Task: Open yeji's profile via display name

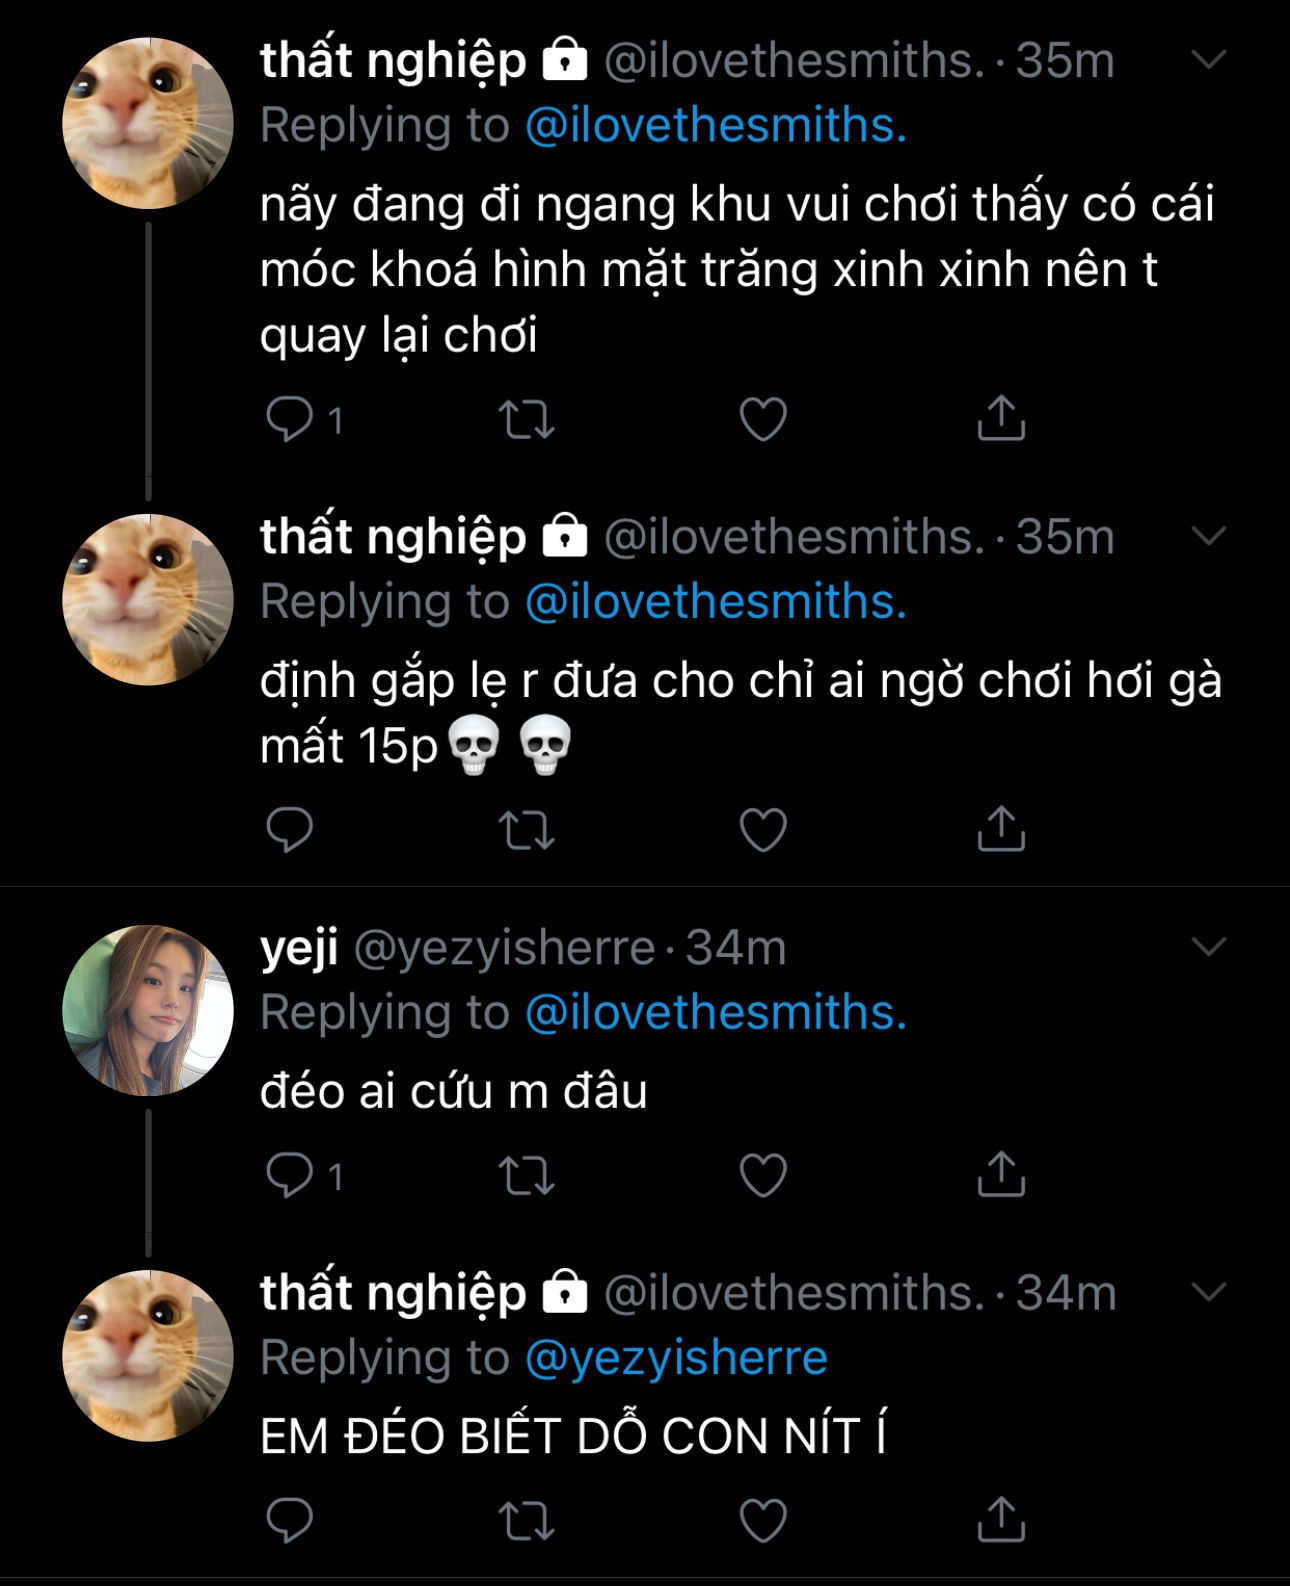Action: tap(299, 948)
